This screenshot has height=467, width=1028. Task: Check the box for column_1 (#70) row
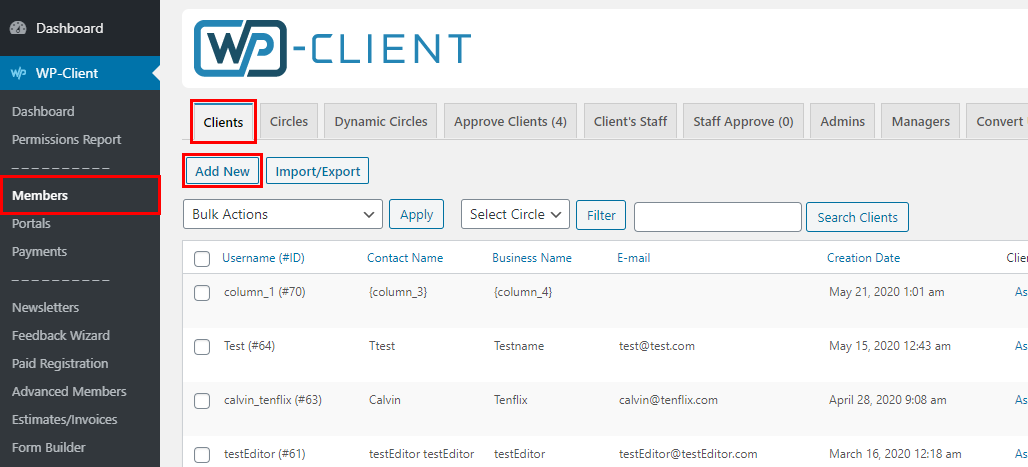click(202, 293)
